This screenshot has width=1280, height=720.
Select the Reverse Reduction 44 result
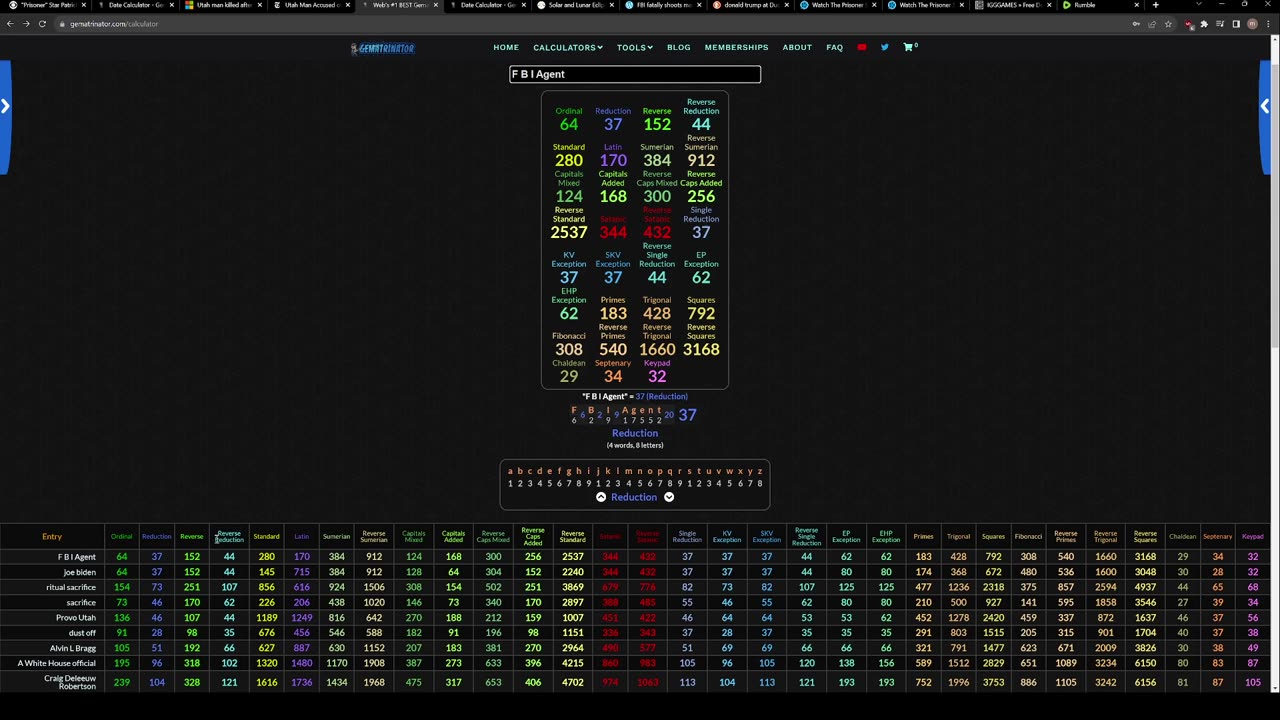click(701, 116)
